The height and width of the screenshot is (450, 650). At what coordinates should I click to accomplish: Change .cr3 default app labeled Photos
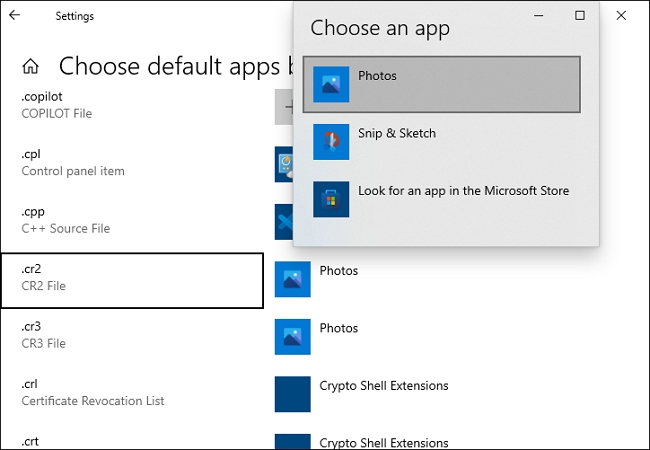coord(339,328)
